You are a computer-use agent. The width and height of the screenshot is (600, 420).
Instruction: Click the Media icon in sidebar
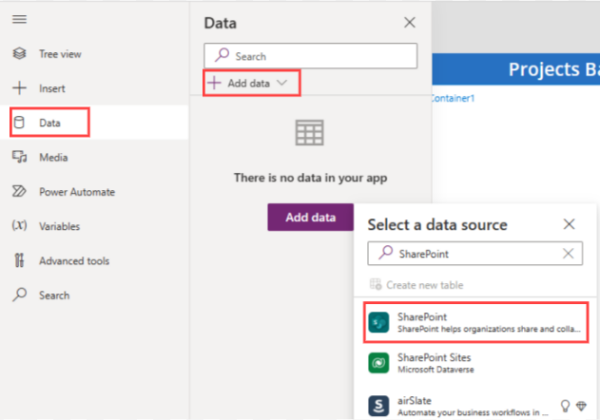pos(19,157)
